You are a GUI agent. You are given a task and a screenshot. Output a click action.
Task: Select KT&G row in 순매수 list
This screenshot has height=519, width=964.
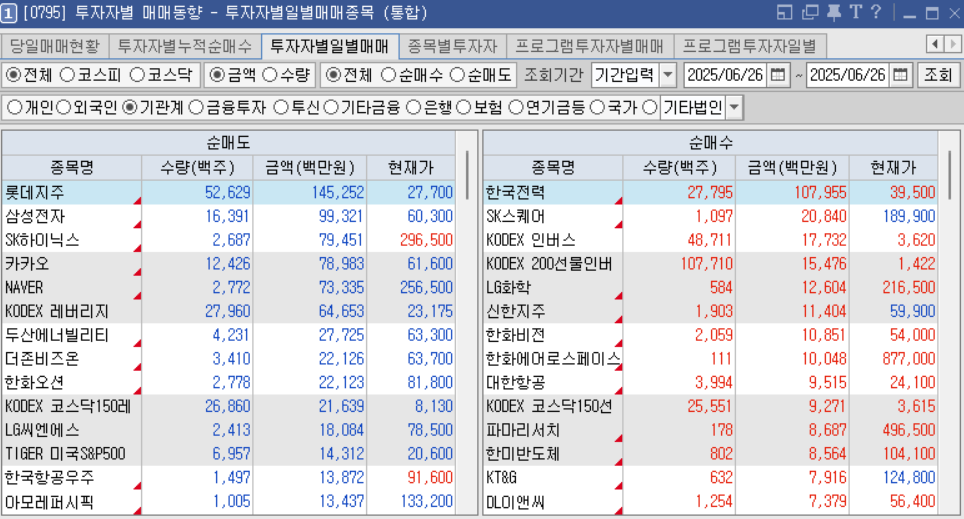710,478
